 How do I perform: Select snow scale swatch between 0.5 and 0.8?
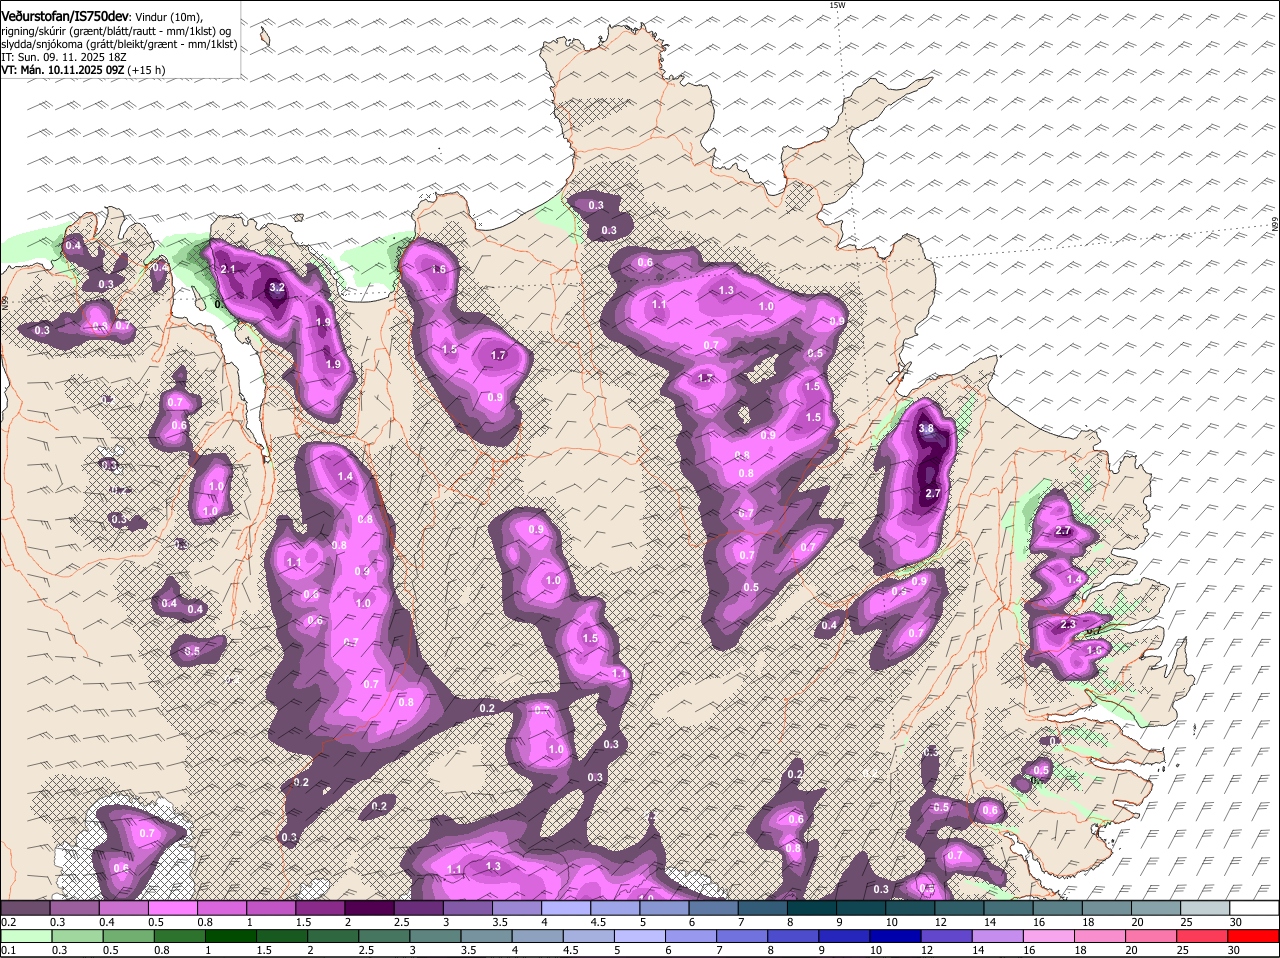pyautogui.click(x=172, y=908)
